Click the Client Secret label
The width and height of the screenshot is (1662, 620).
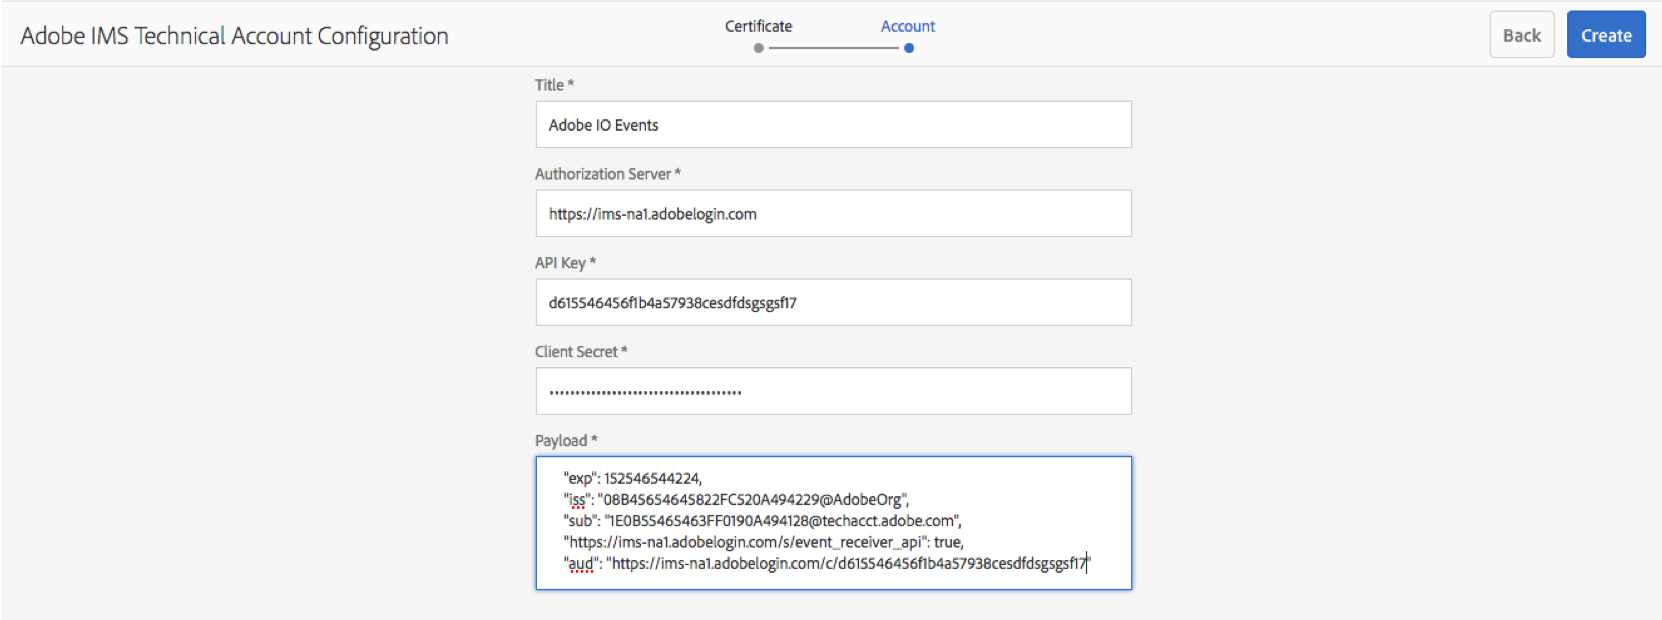coord(581,352)
